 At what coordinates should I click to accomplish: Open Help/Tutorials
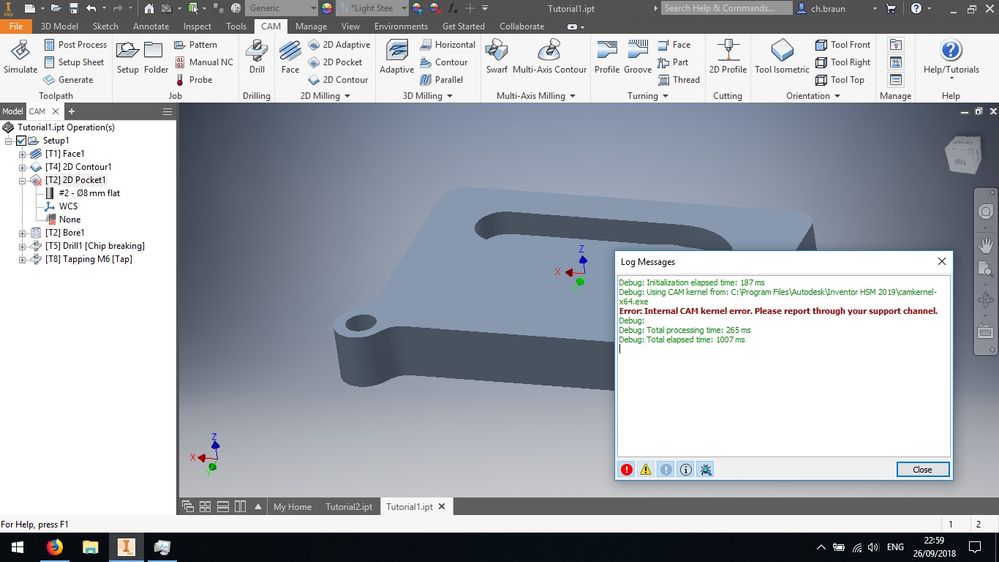click(951, 59)
